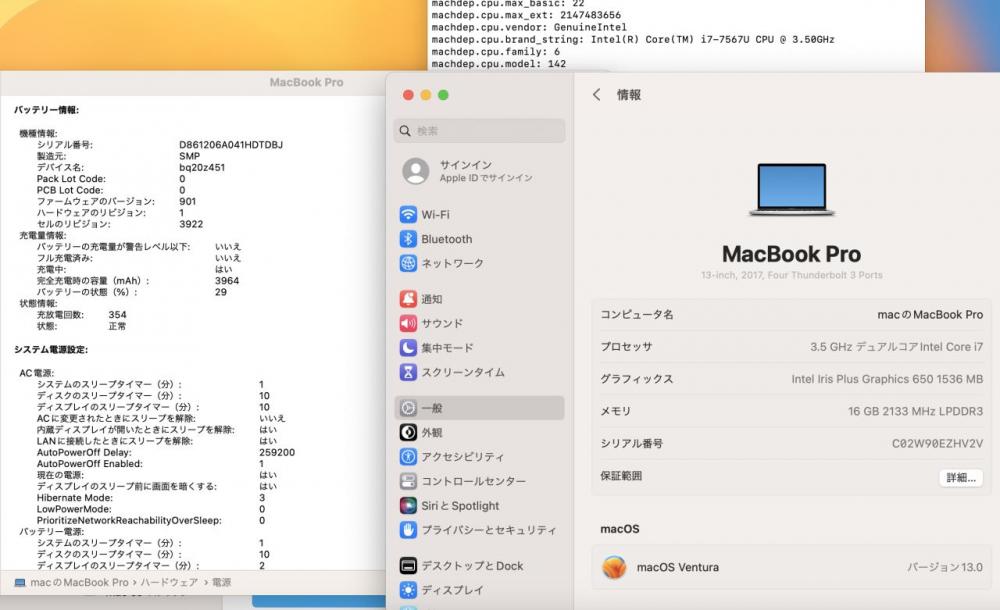1000x610 pixels.
Task: Minimize the System Settings window
Action: (425, 95)
